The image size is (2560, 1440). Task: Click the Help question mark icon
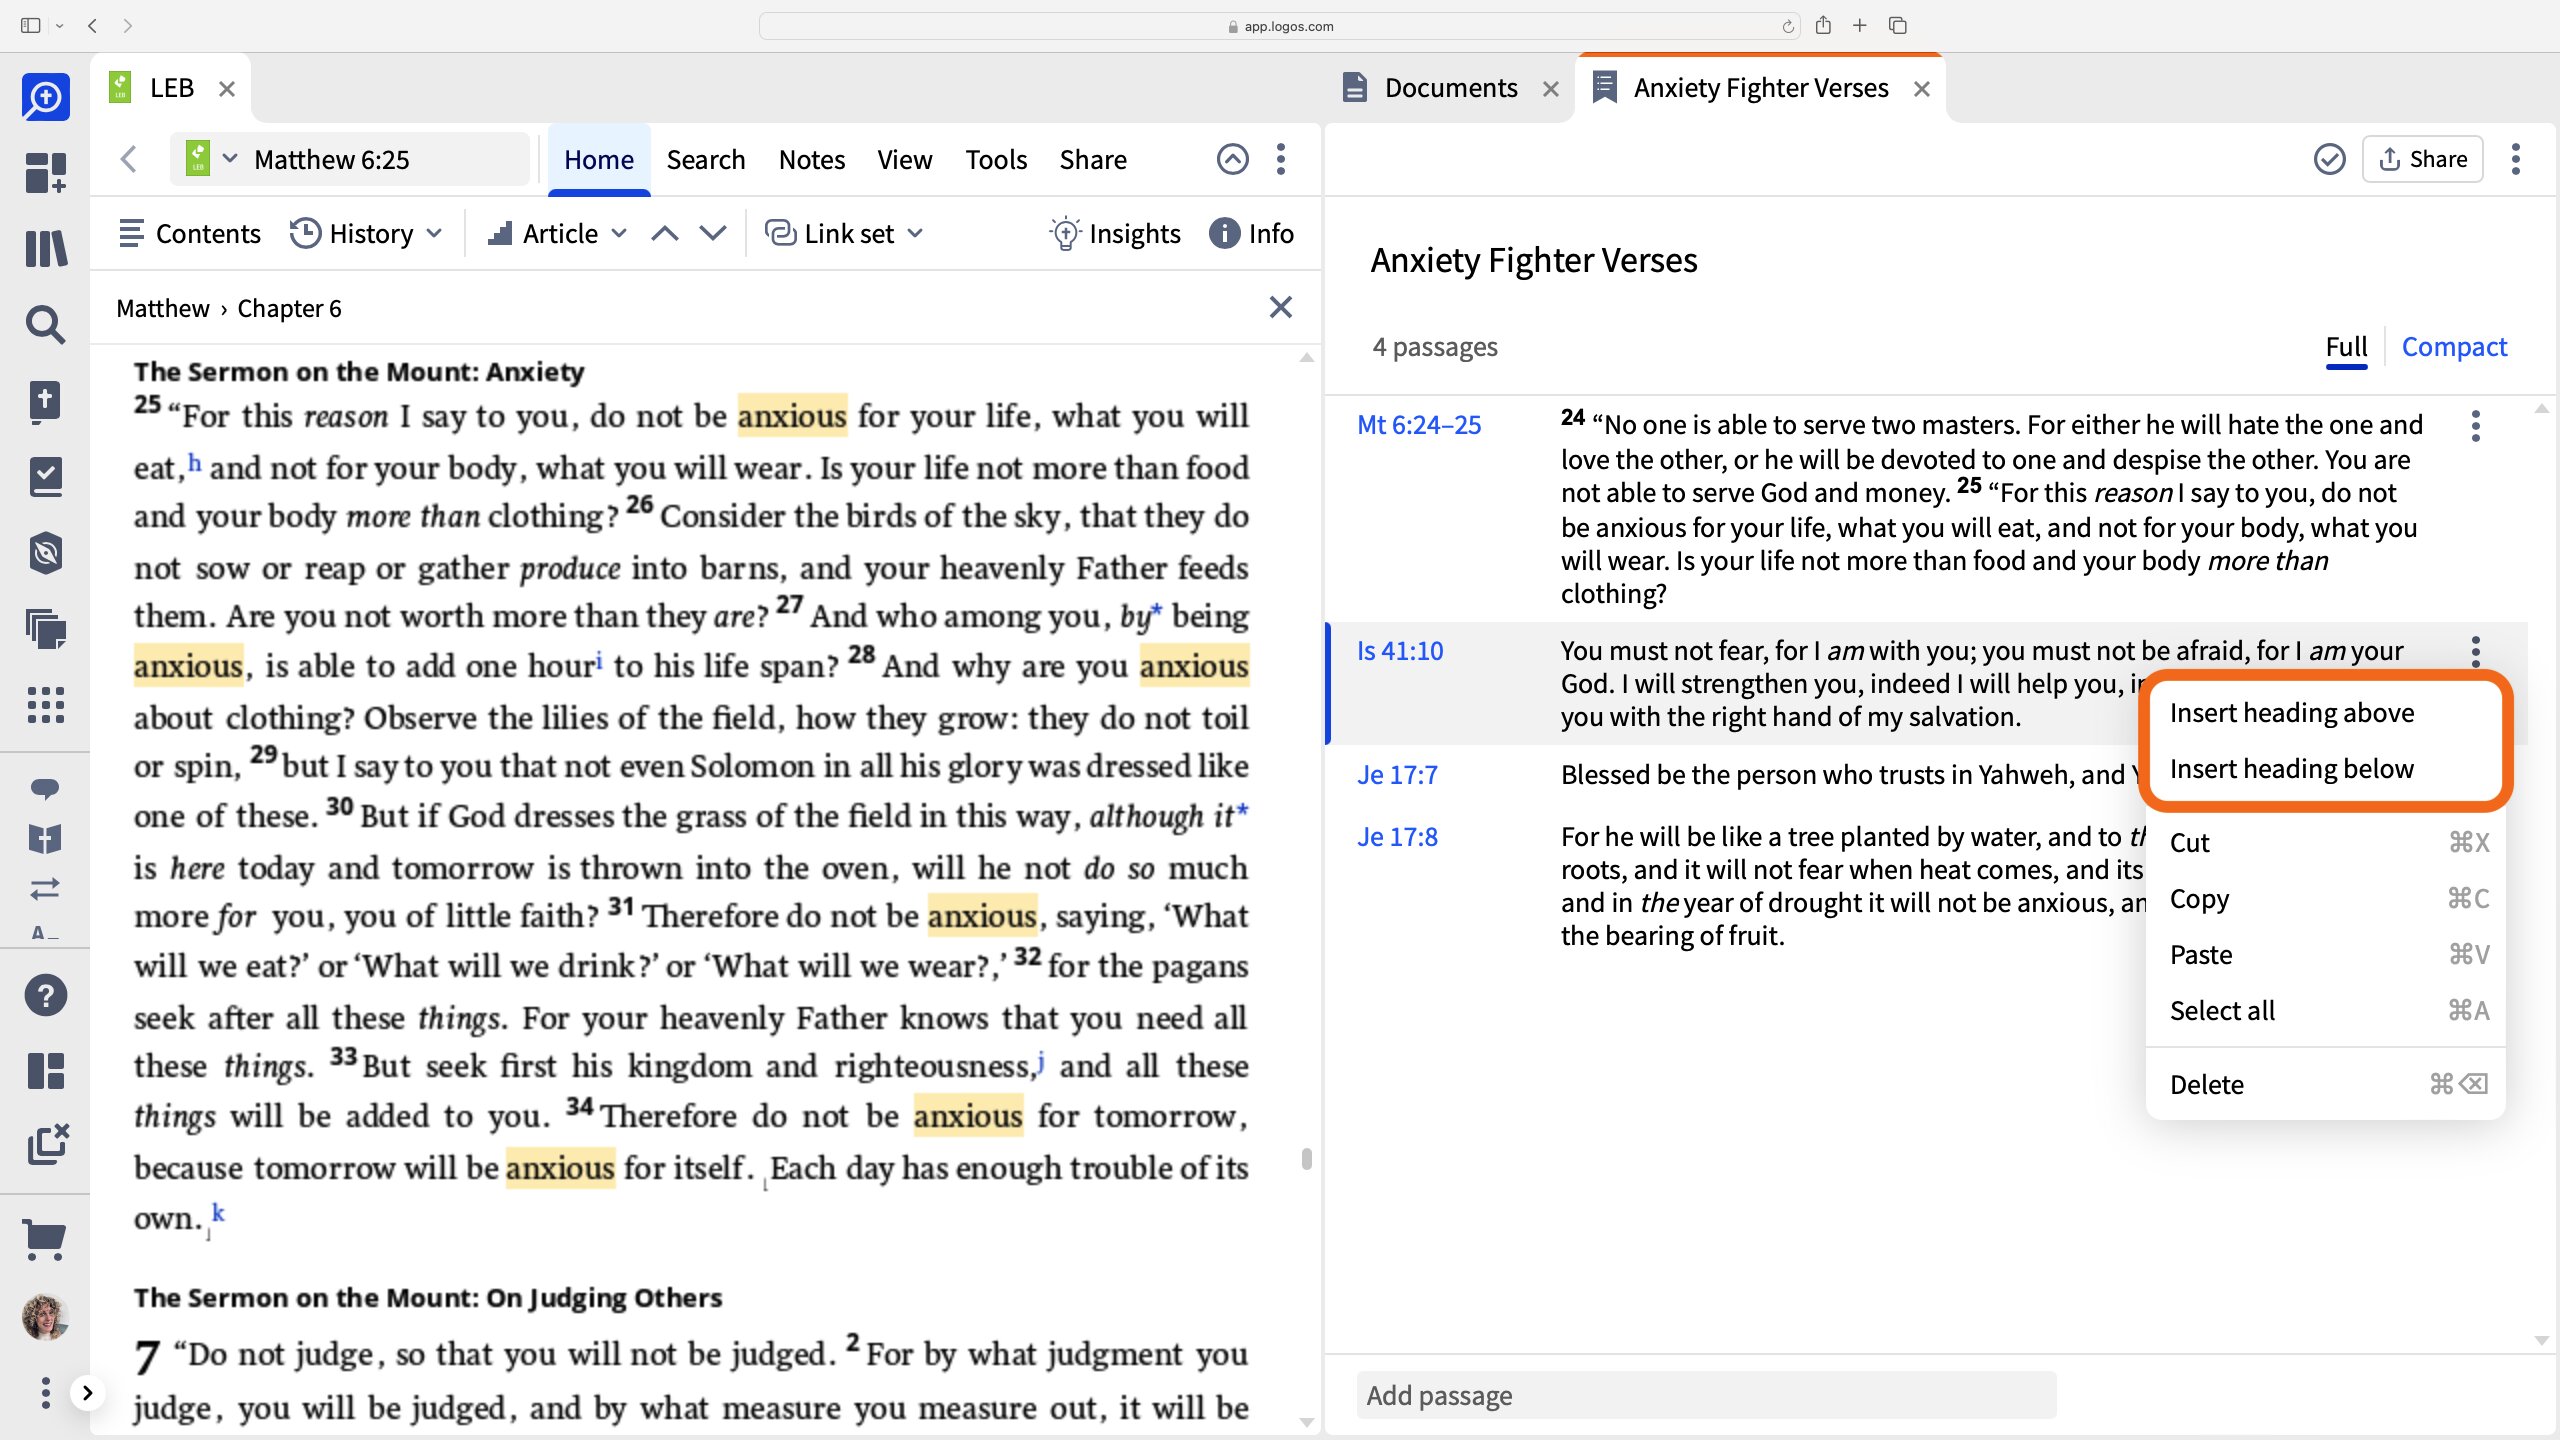(46, 995)
